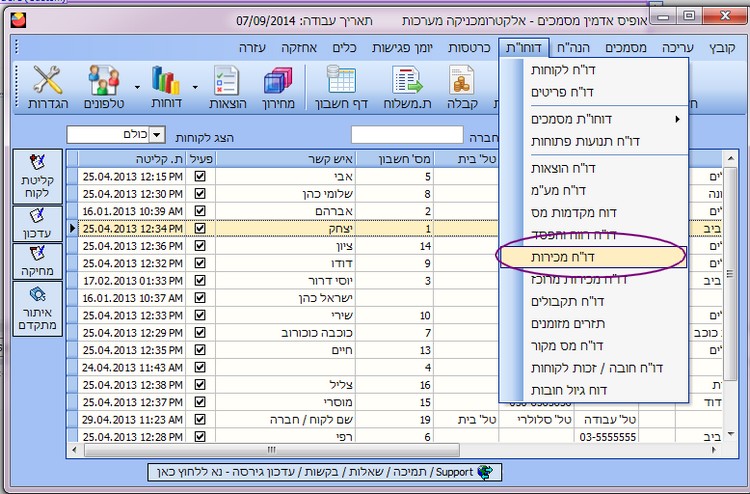Select דו"ח תנועות פתוחות menu entry
Screen dimensions: 750x494
pyautogui.click(x=593, y=142)
